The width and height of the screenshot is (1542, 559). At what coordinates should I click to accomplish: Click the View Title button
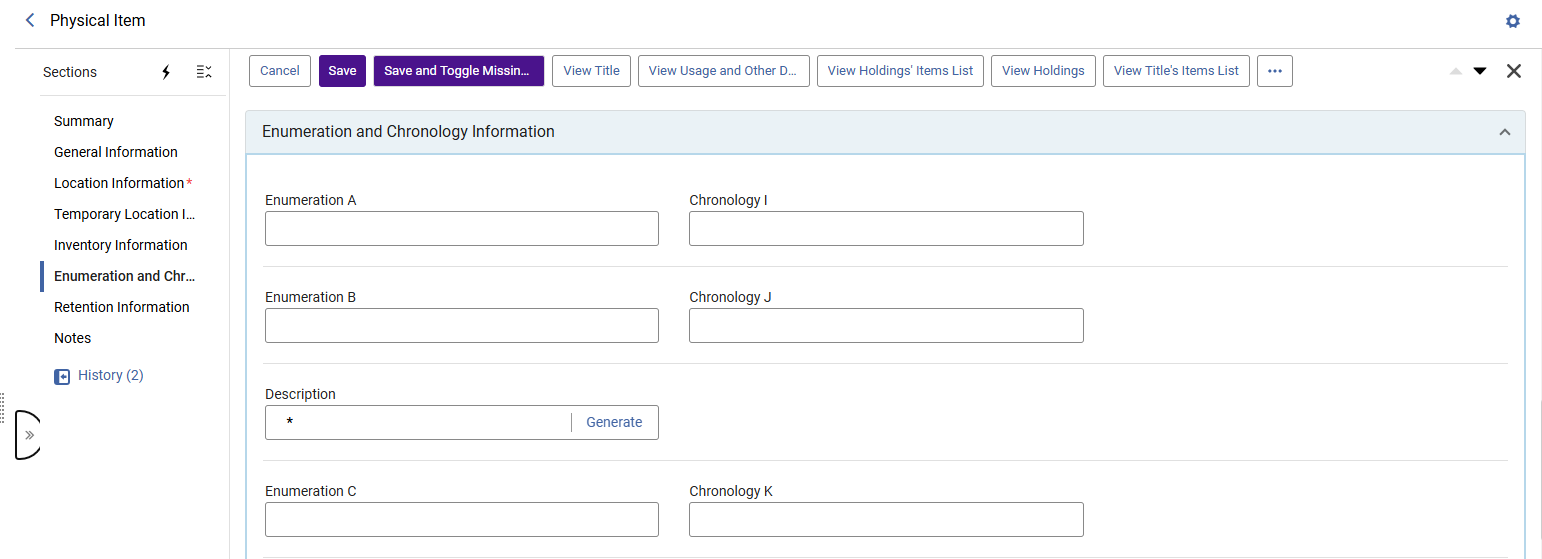pyautogui.click(x=592, y=71)
